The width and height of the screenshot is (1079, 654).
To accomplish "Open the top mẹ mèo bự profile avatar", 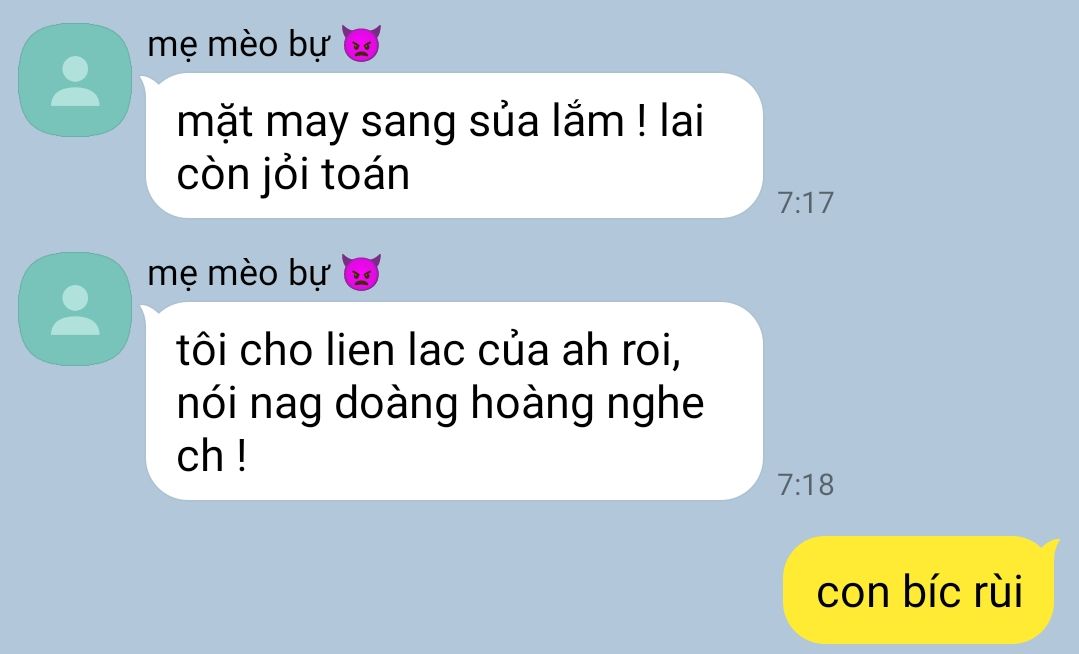I will (75, 80).
